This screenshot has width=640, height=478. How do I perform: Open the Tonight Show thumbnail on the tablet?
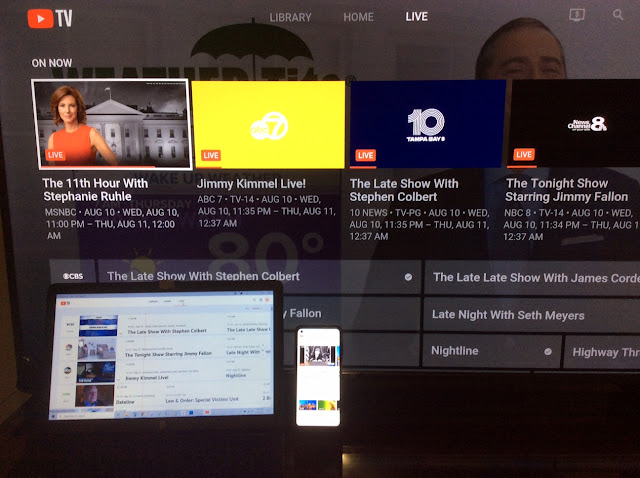pos(97,349)
